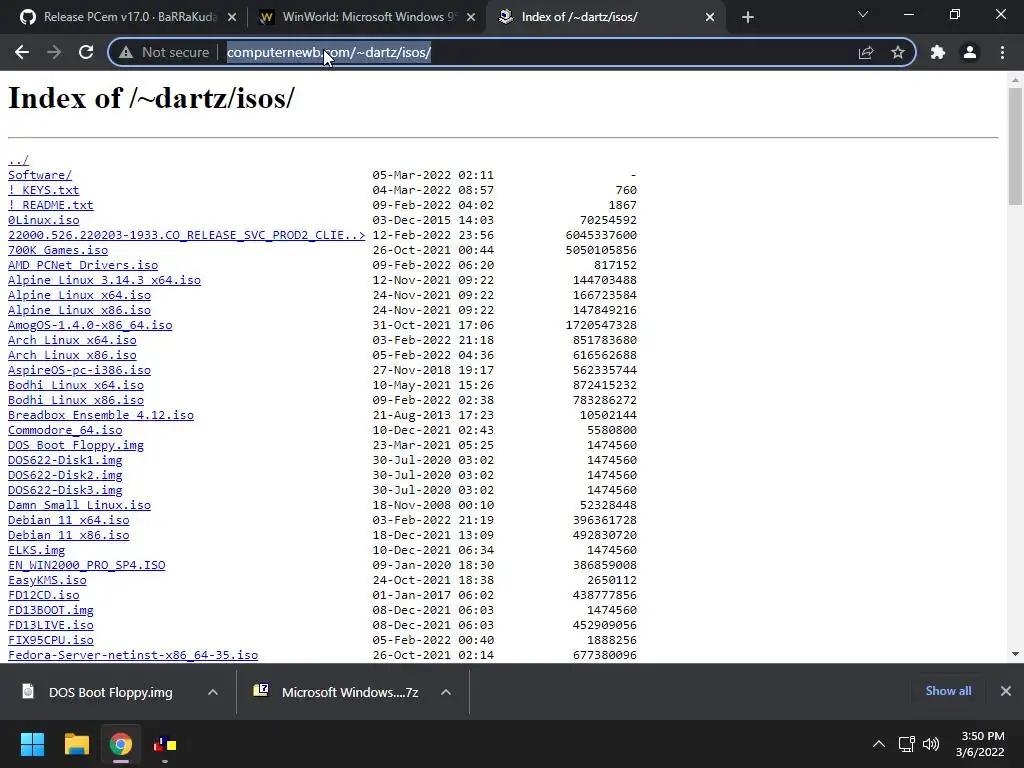Screen dimensions: 1024x768
Task: Download EasyKMS.iso
Action: coord(47,581)
